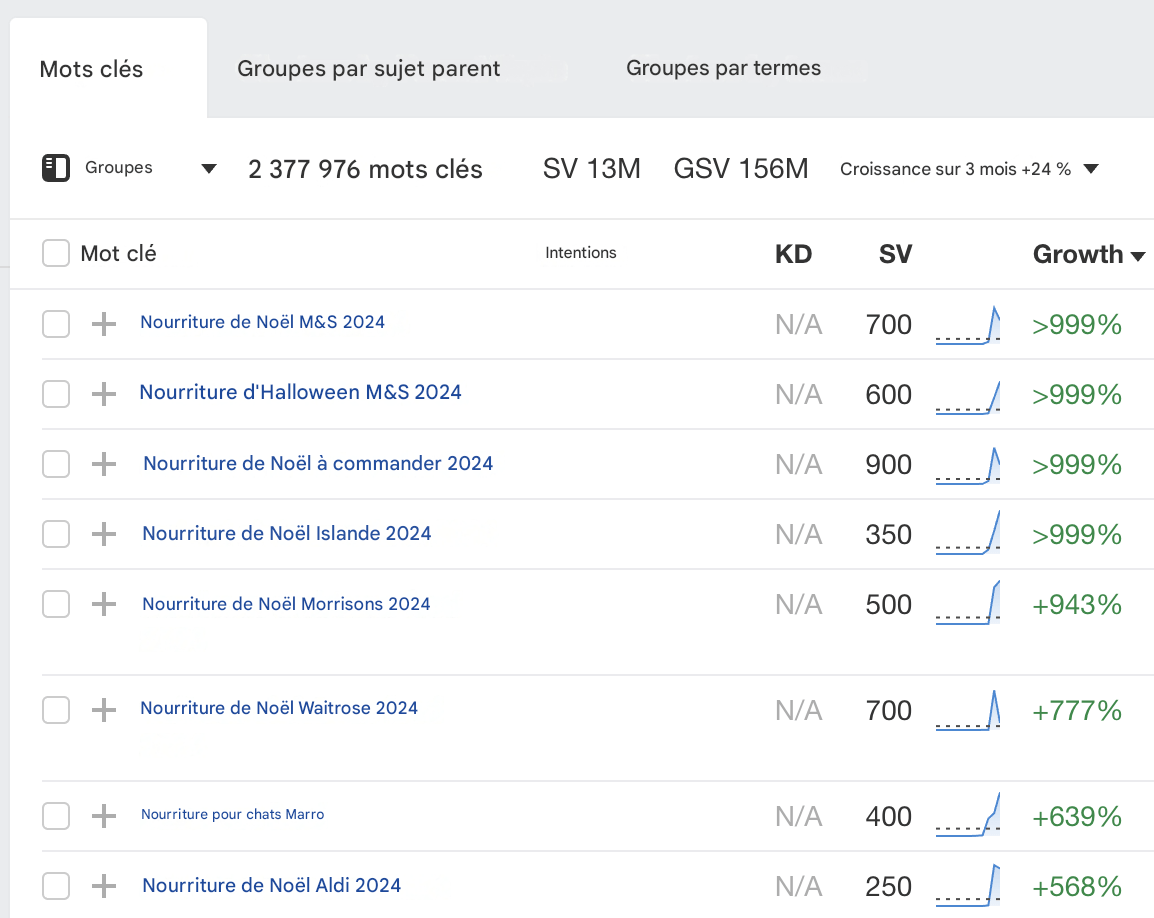
Task: Click the SV value 250
Action: click(x=888, y=886)
